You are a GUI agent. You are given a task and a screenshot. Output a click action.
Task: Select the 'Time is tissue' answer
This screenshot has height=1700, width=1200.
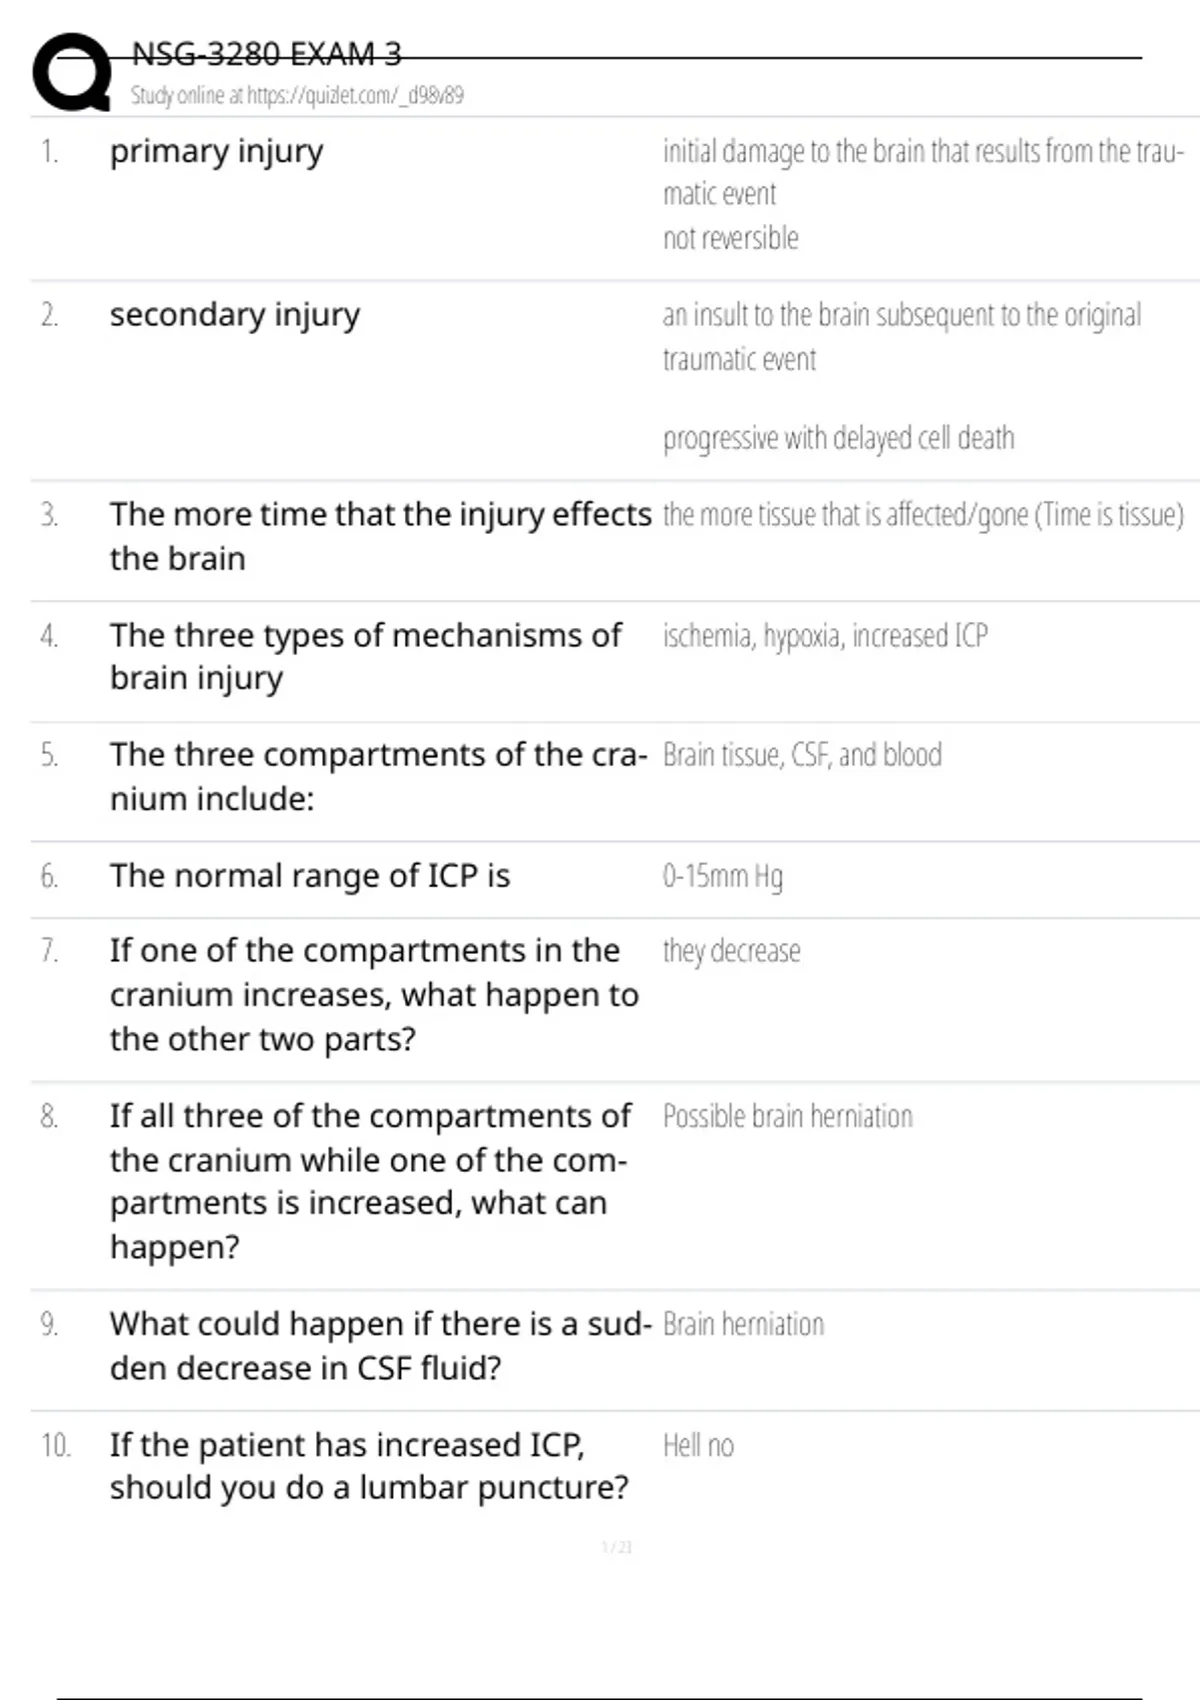click(923, 514)
